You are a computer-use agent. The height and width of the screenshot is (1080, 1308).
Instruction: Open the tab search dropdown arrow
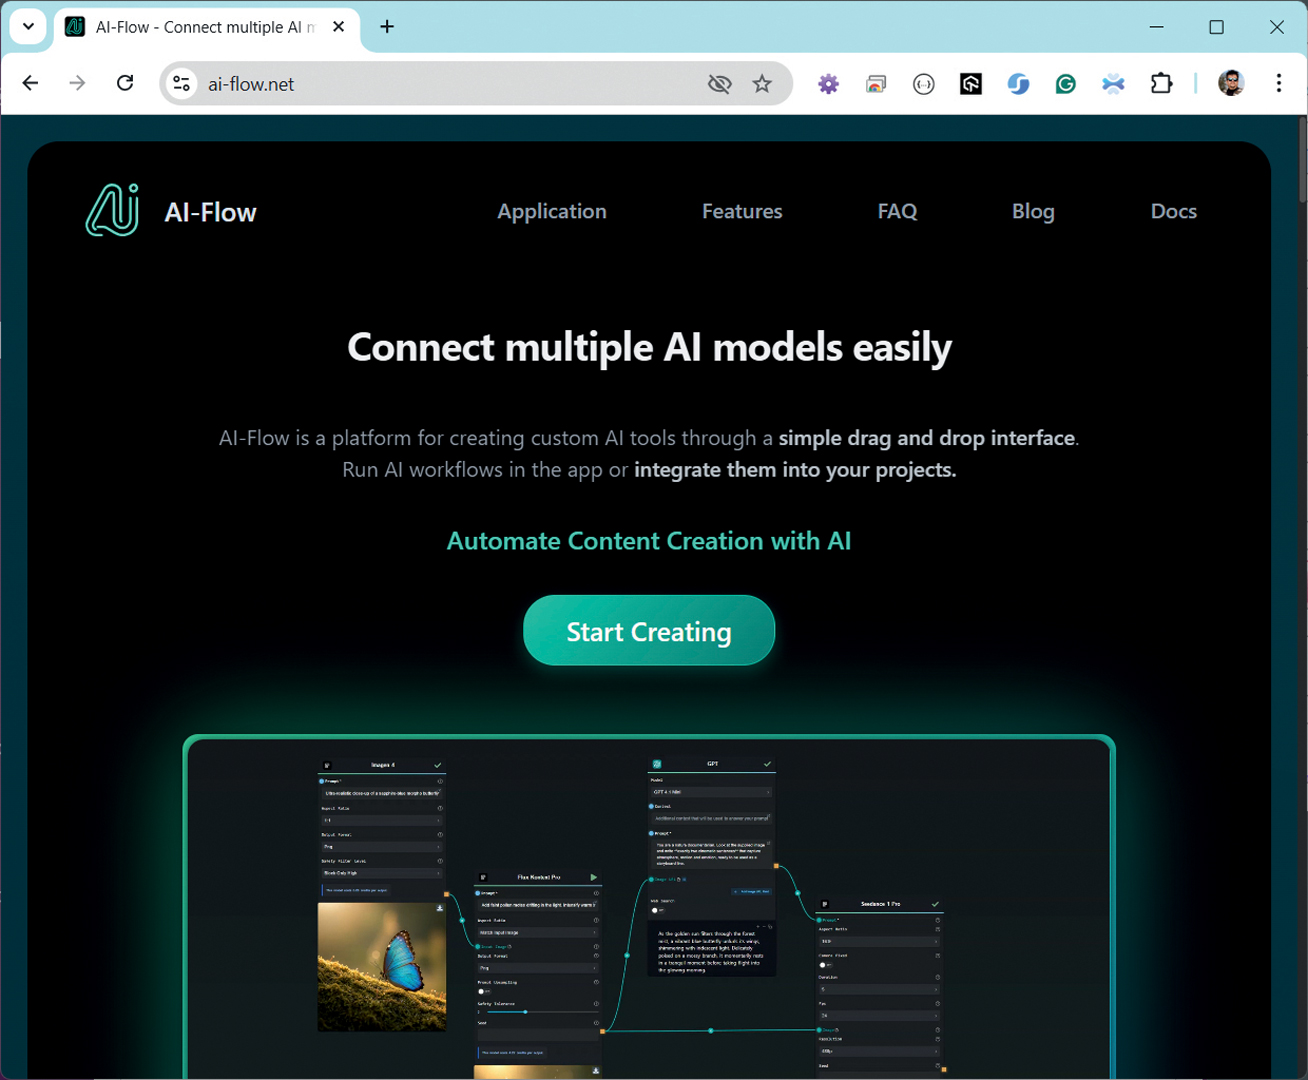tap(28, 27)
